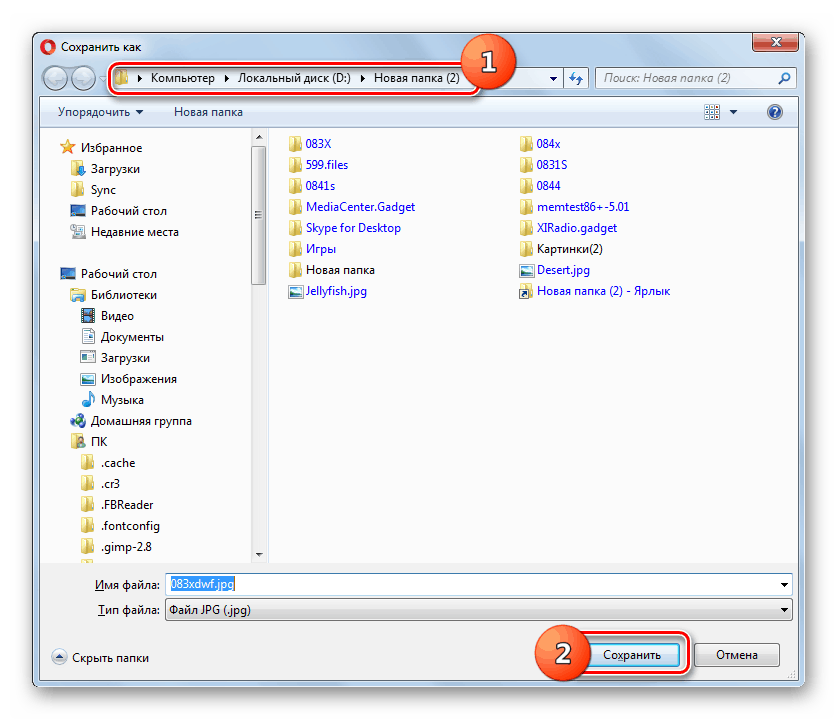The height and width of the screenshot is (720, 838).
Task: Select the 083X folder icon
Action: click(x=295, y=144)
